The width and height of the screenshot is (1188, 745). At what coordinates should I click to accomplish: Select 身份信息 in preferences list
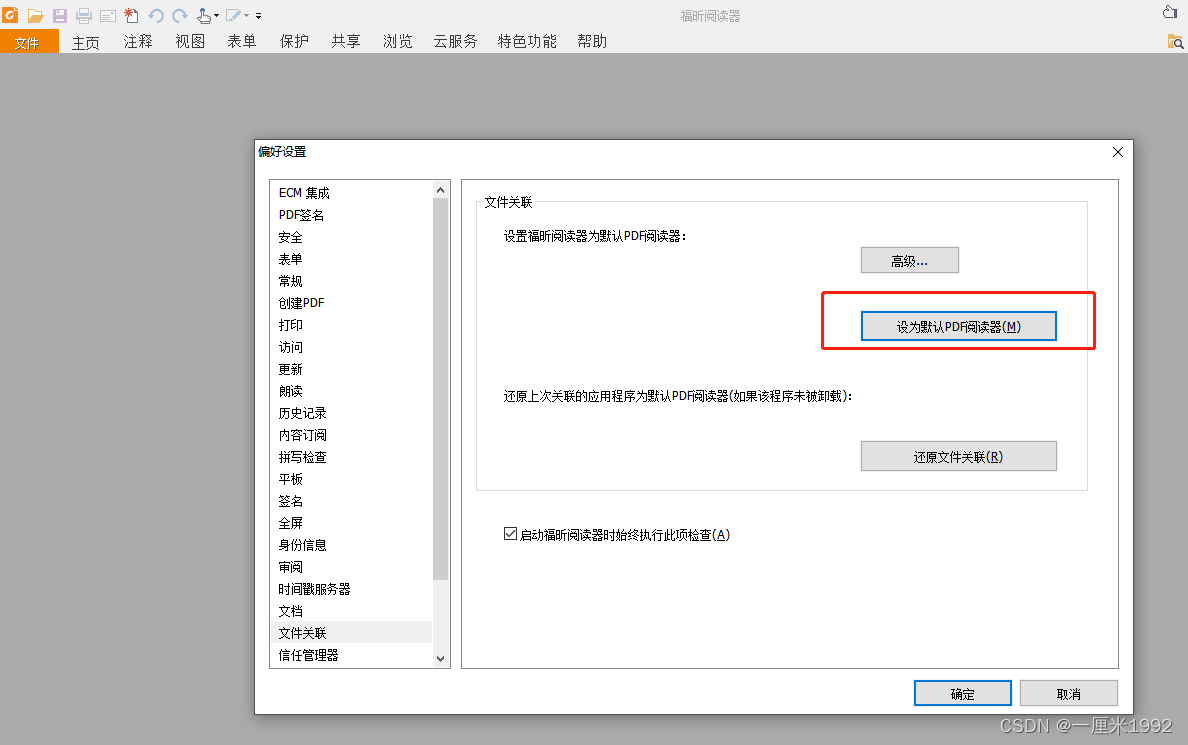pyautogui.click(x=351, y=545)
